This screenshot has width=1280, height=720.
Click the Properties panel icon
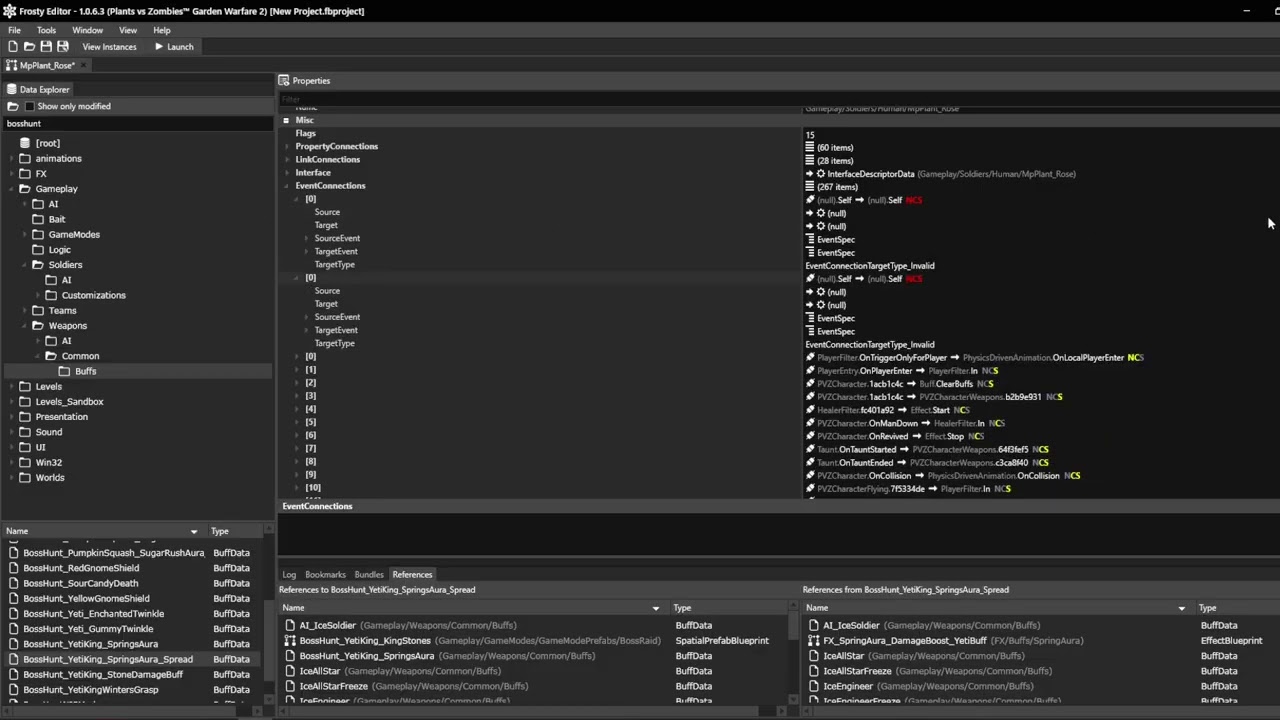pos(284,81)
